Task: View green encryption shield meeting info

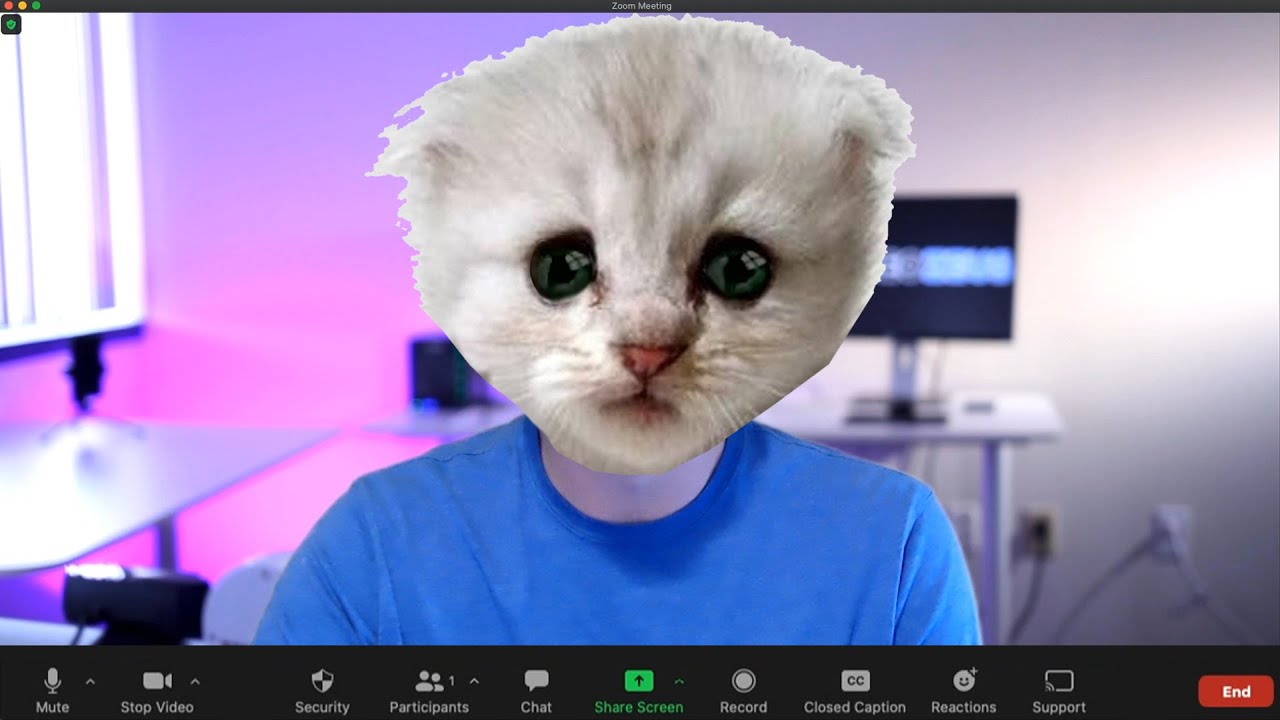Action: click(x=11, y=24)
